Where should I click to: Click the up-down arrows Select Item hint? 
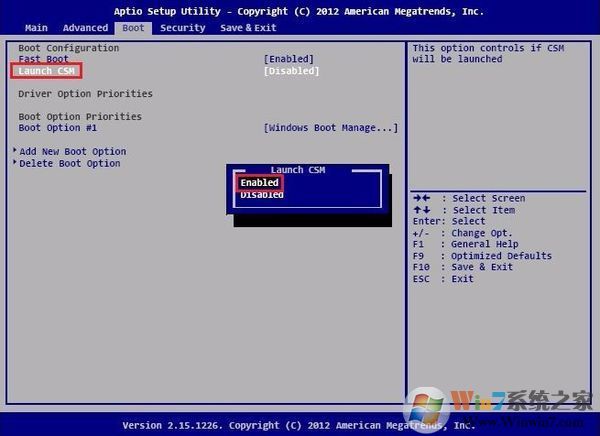coord(464,210)
